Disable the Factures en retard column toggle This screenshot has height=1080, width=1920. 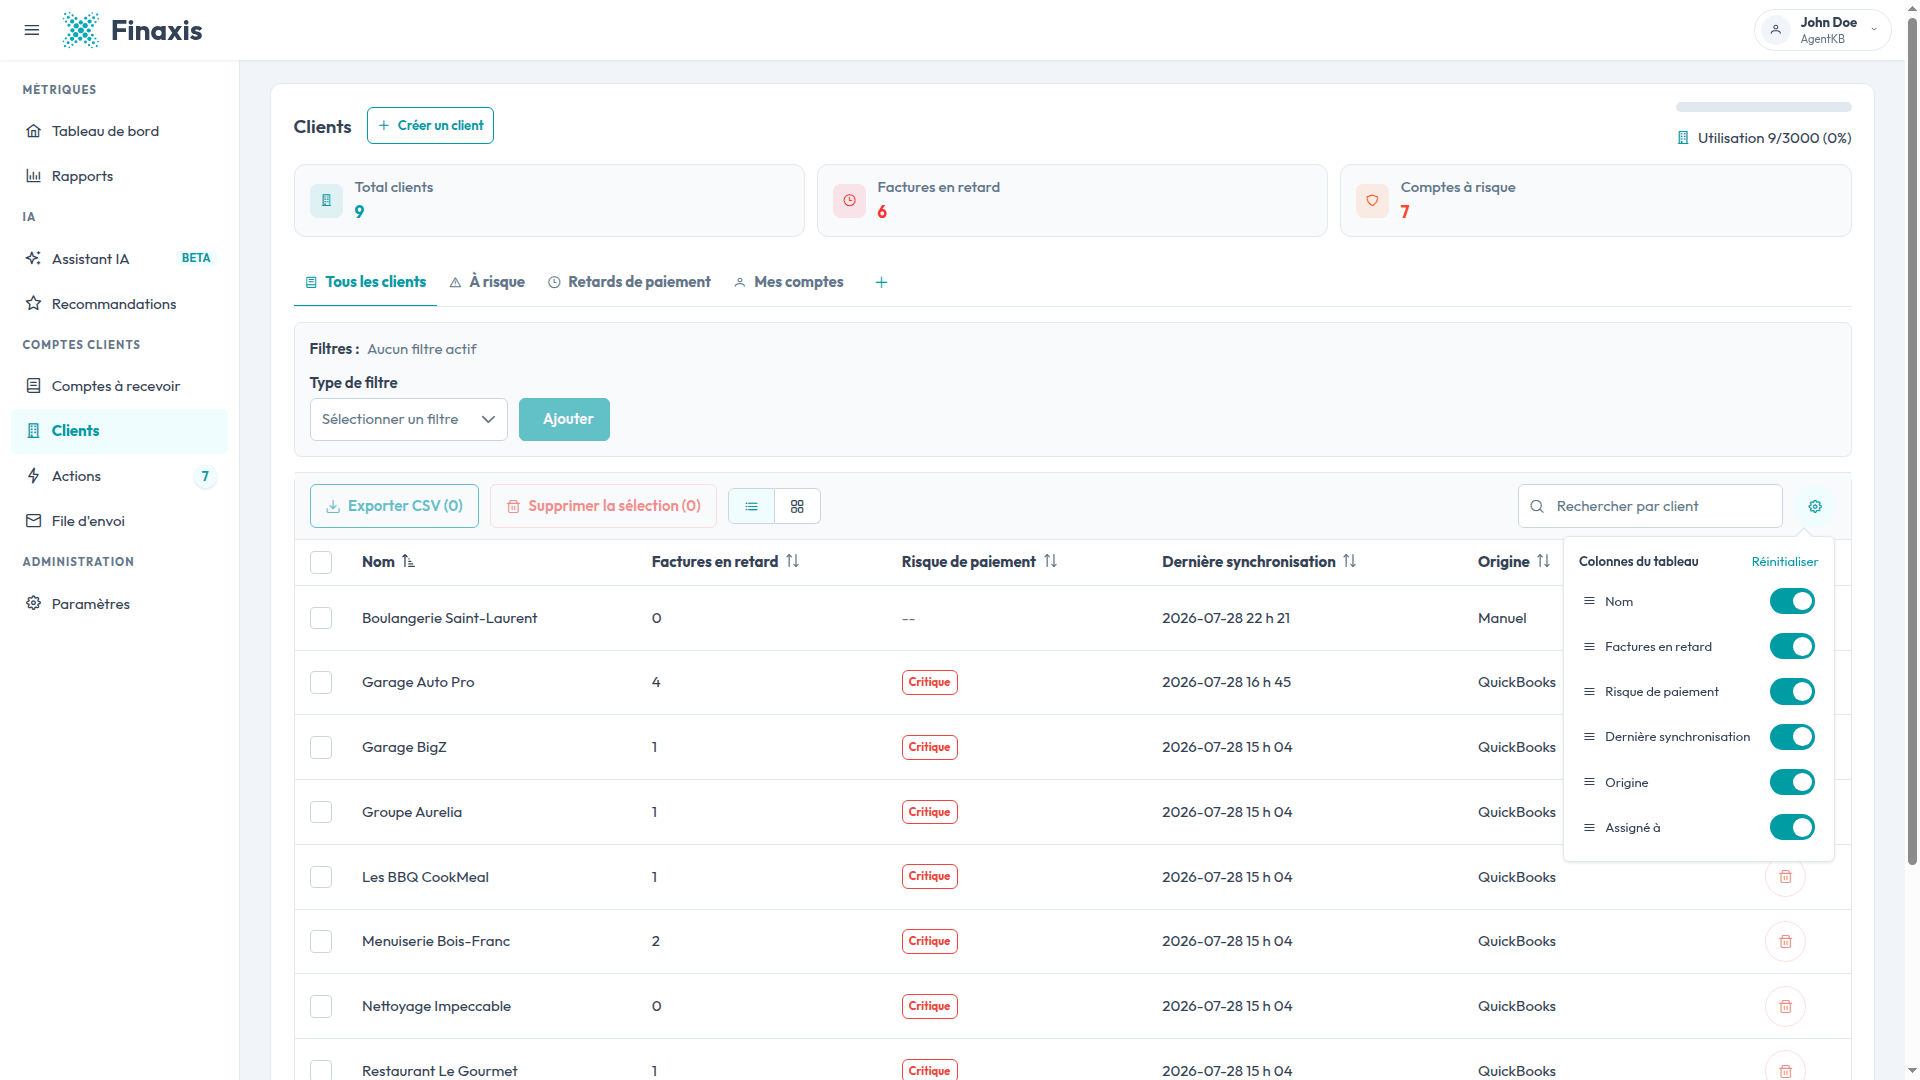pyautogui.click(x=1792, y=647)
